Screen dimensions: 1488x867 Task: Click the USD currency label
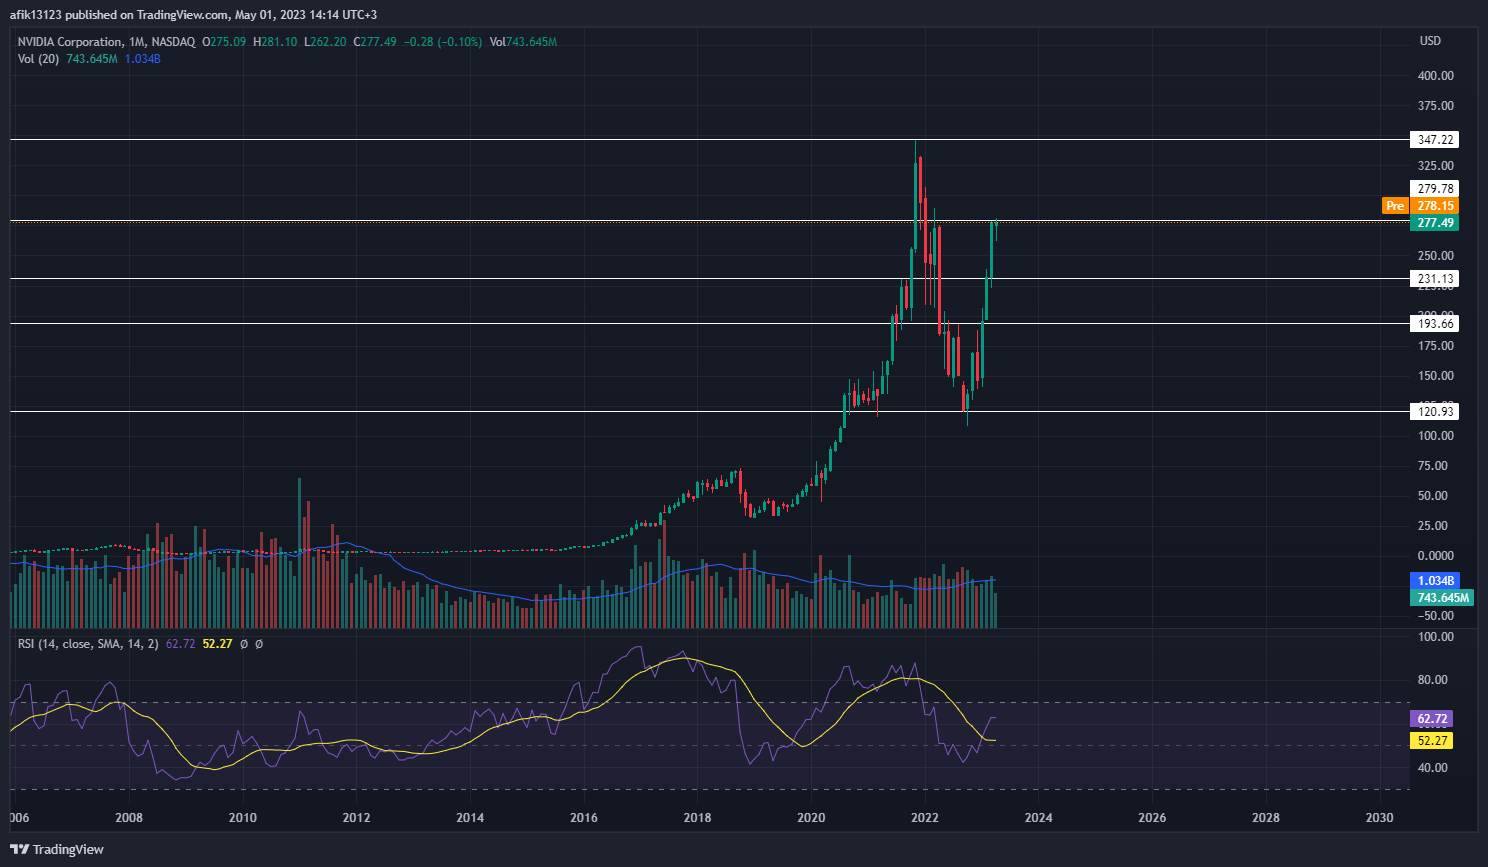(1431, 41)
